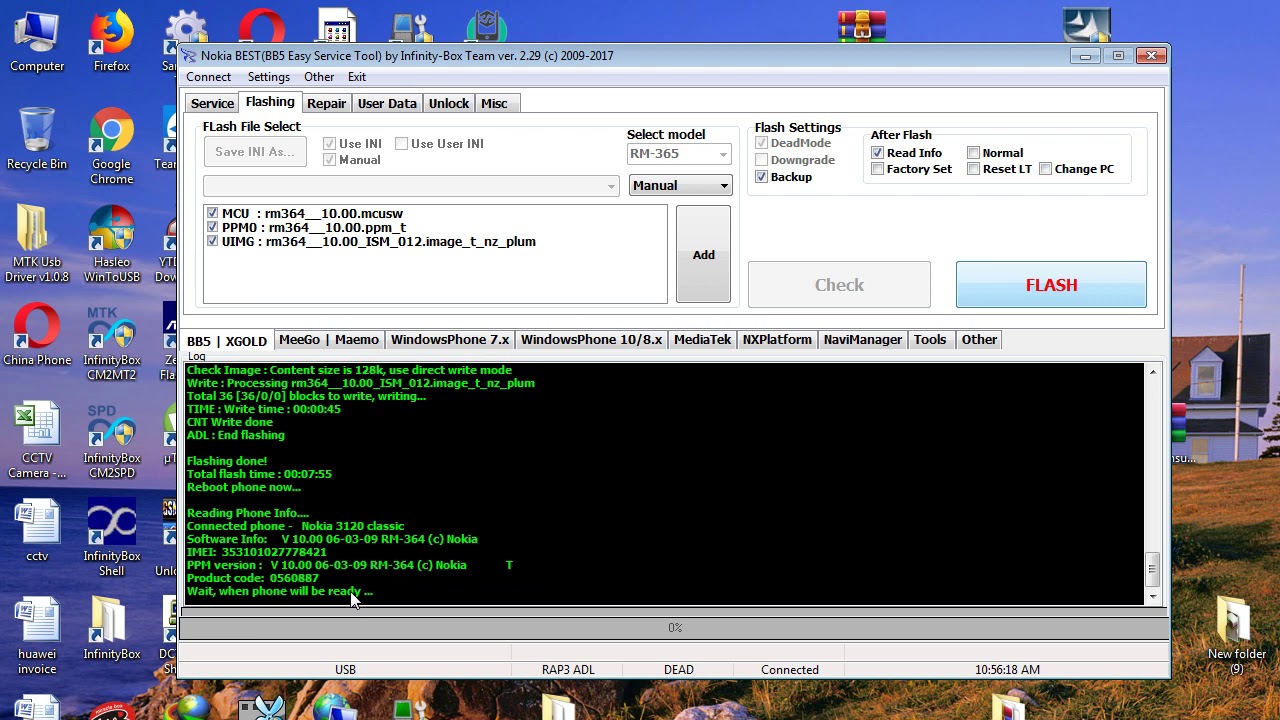The image size is (1280, 720).
Task: Click the 0% flash progress bar
Action: pos(674,628)
